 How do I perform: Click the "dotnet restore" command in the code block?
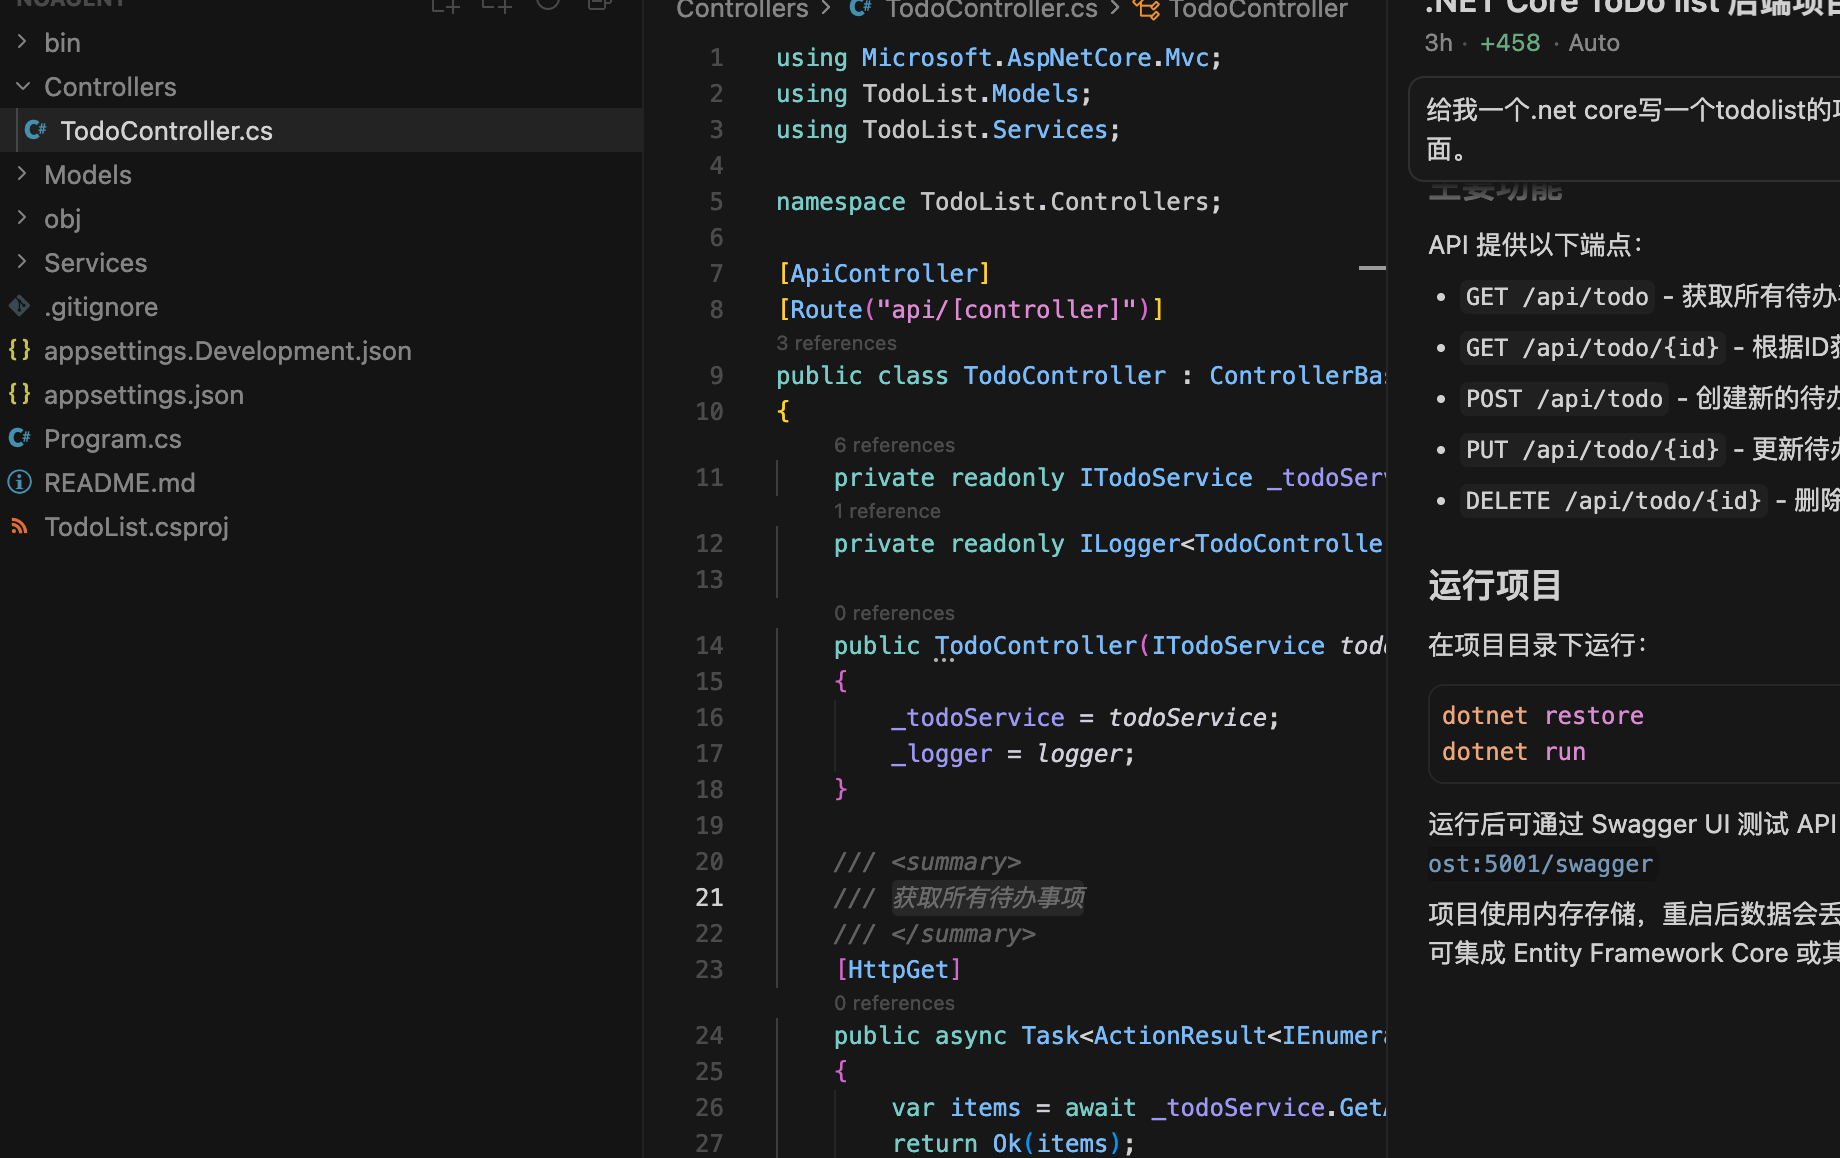point(1542,716)
